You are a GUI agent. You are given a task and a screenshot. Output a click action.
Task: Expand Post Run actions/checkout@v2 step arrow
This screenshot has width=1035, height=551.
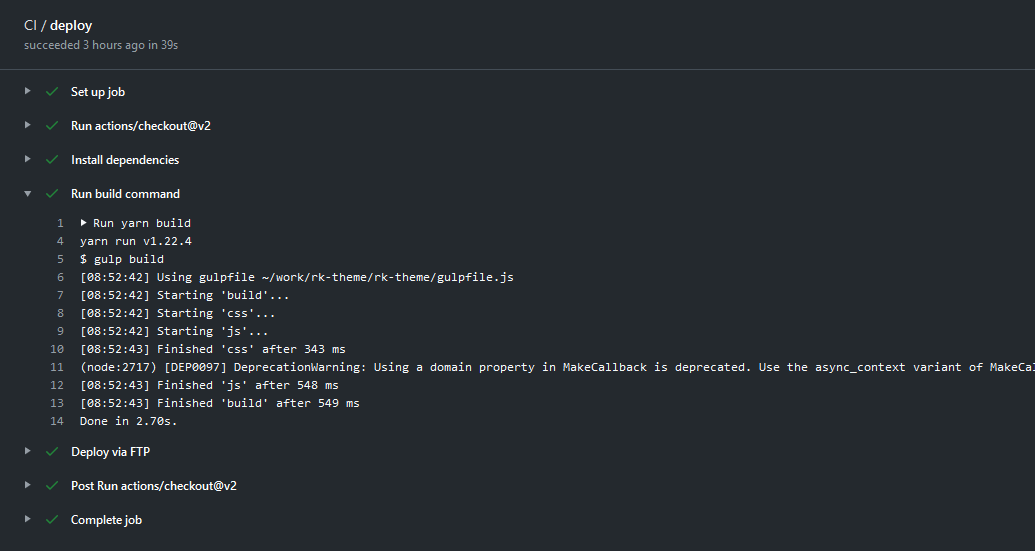tap(27, 485)
